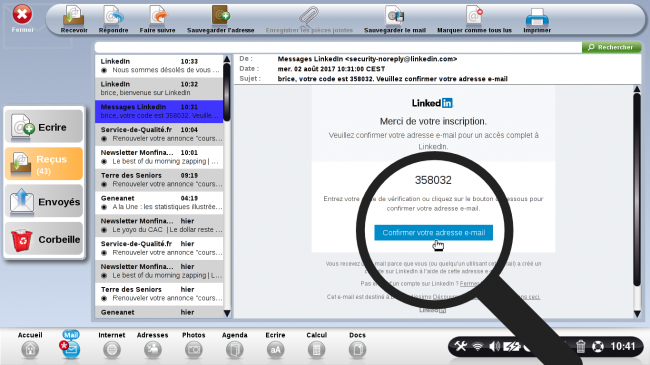
Task: Click message pane scrollbar down arrow
Action: click(637, 314)
